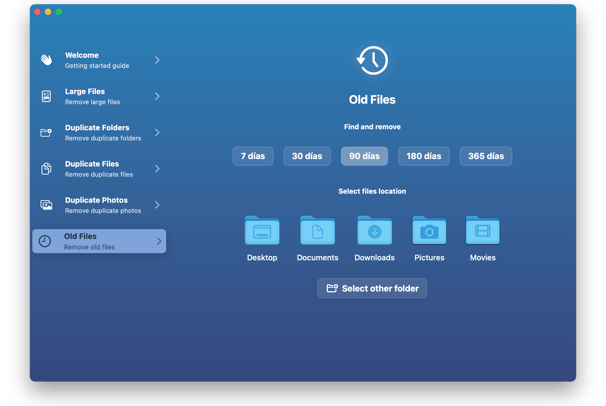Switch to the Duplicate Photos section
The height and width of the screenshot is (406, 606).
click(99, 205)
